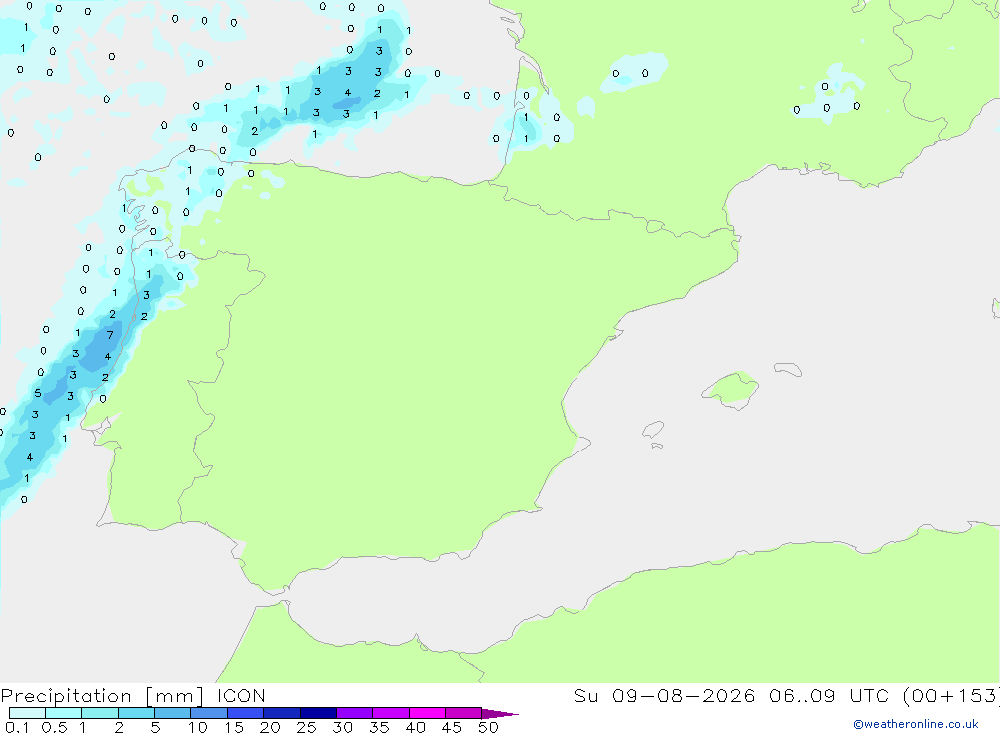Click the '40' legend scale label
1000x733 pixels.
(x=416, y=727)
